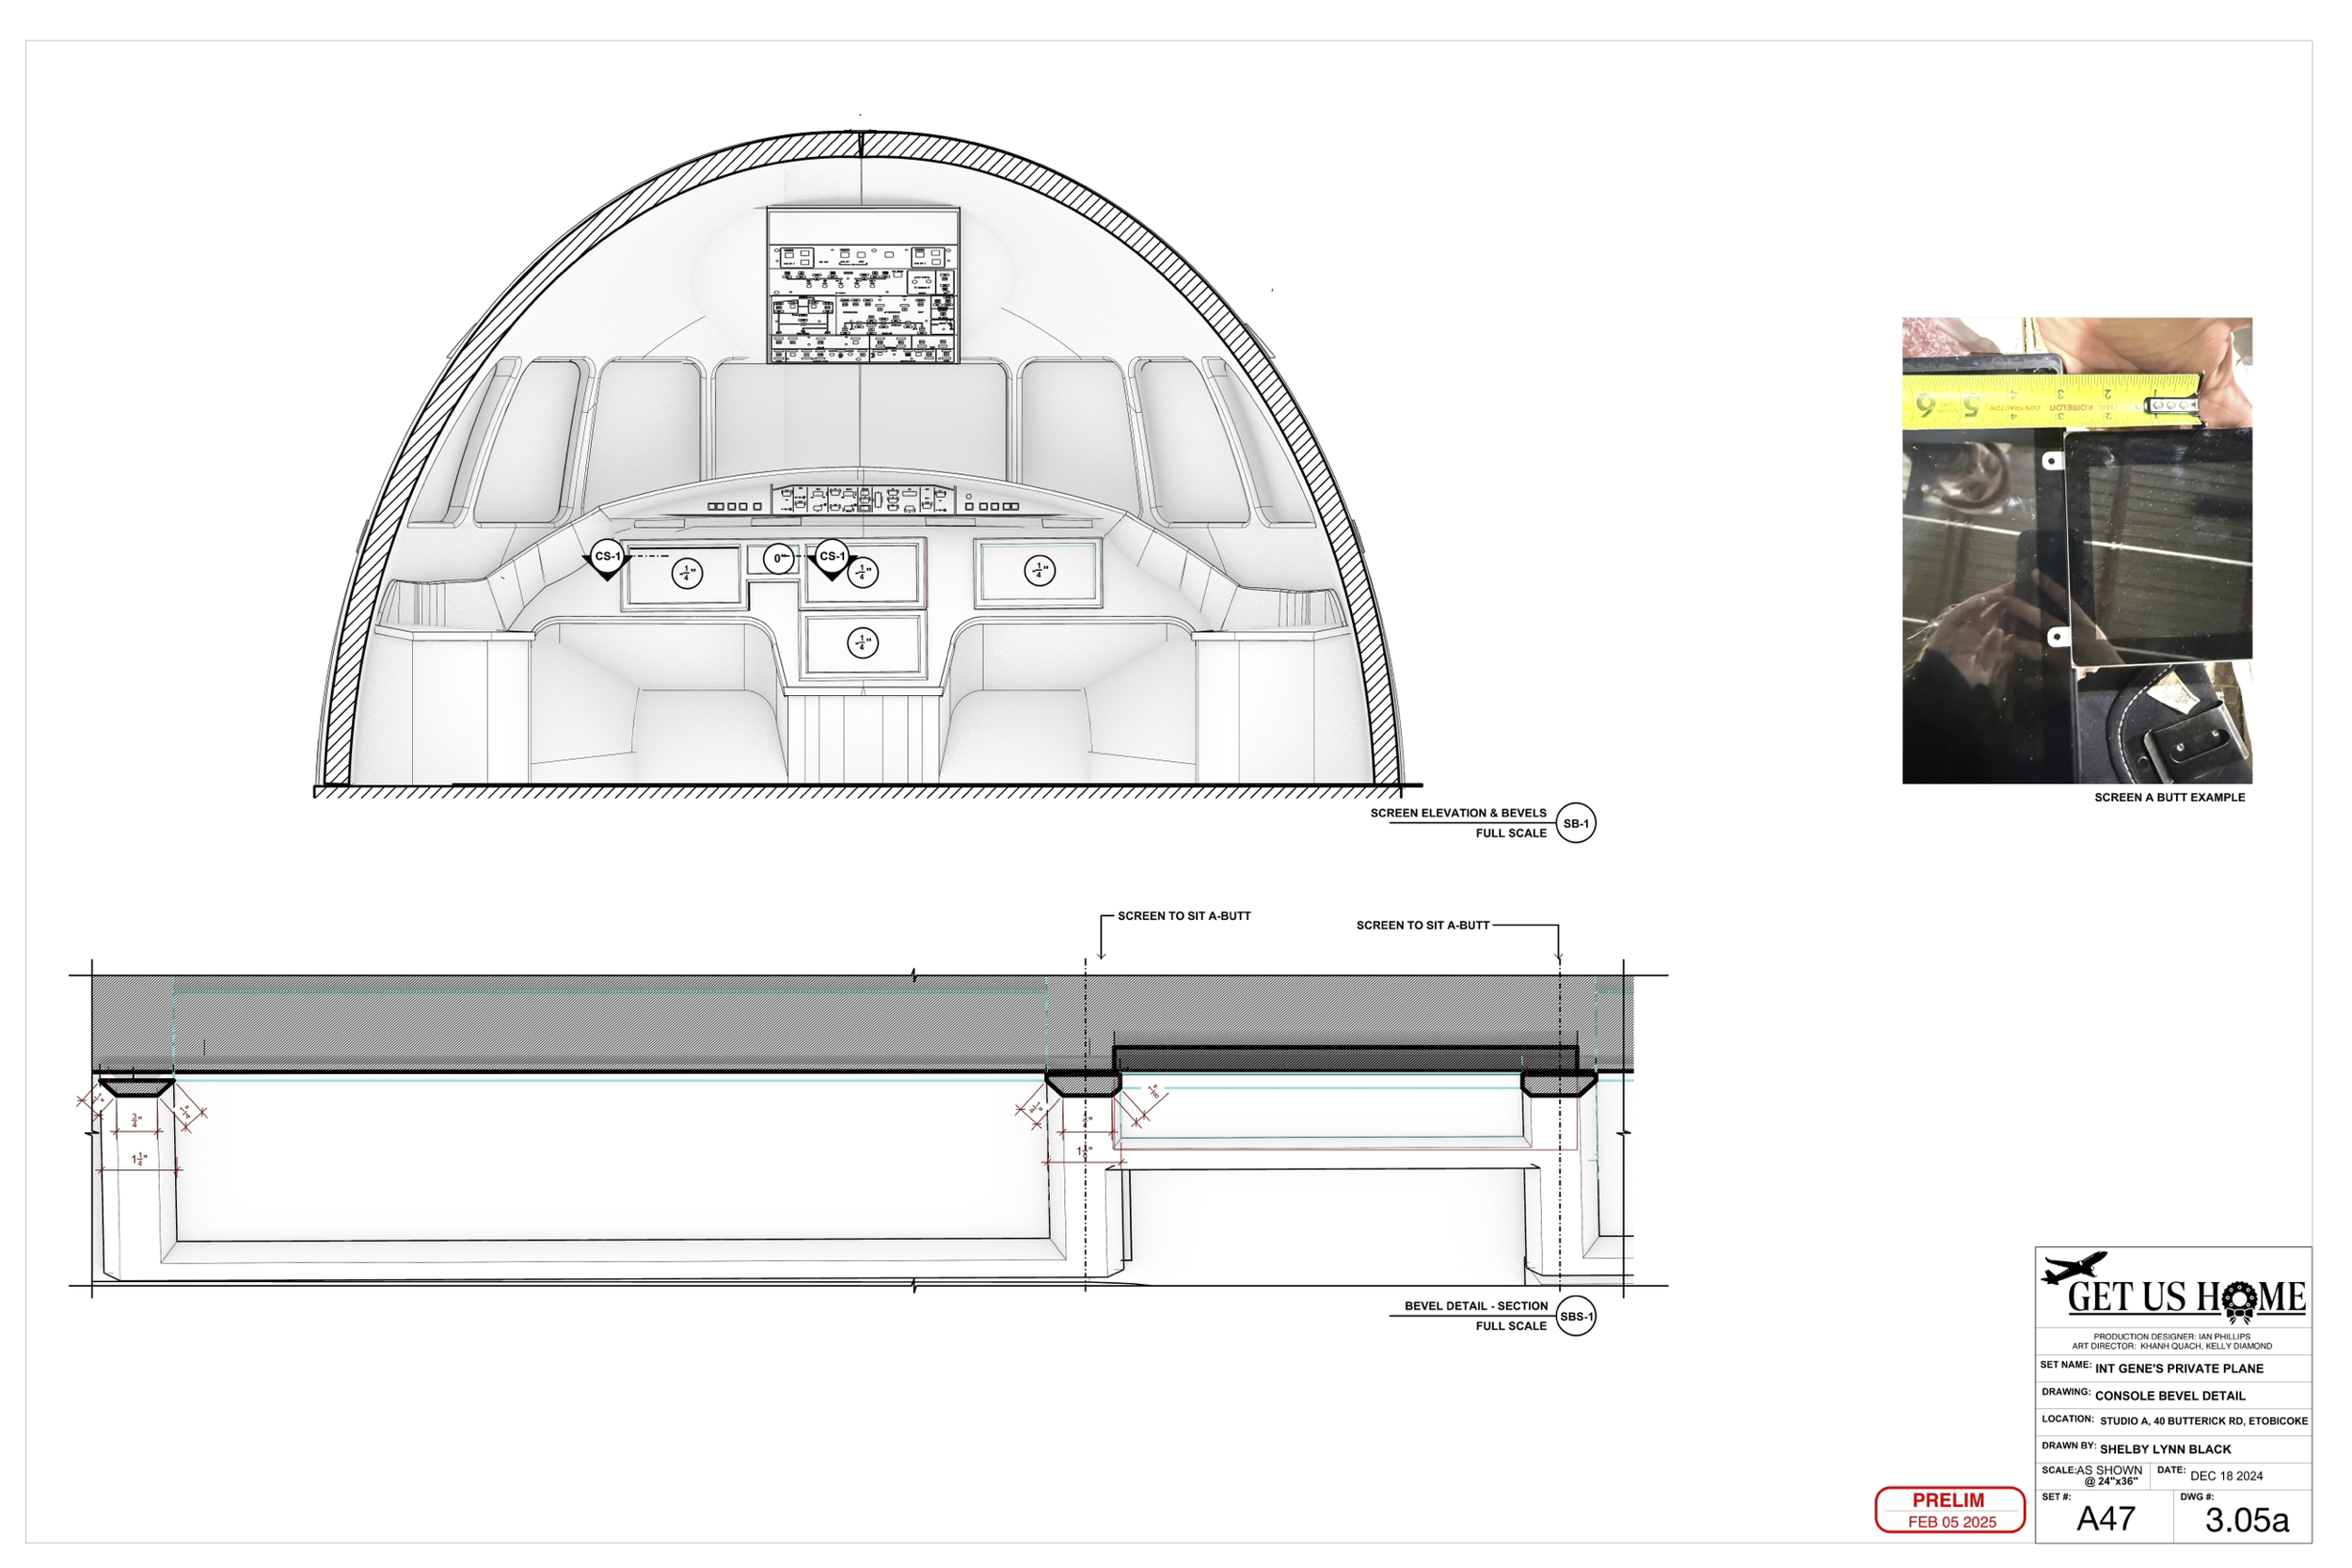Click 'PRODUCTION DESIGNER: IAN PHILLIPS' line
The image size is (2352, 1568).
click(2172, 1336)
